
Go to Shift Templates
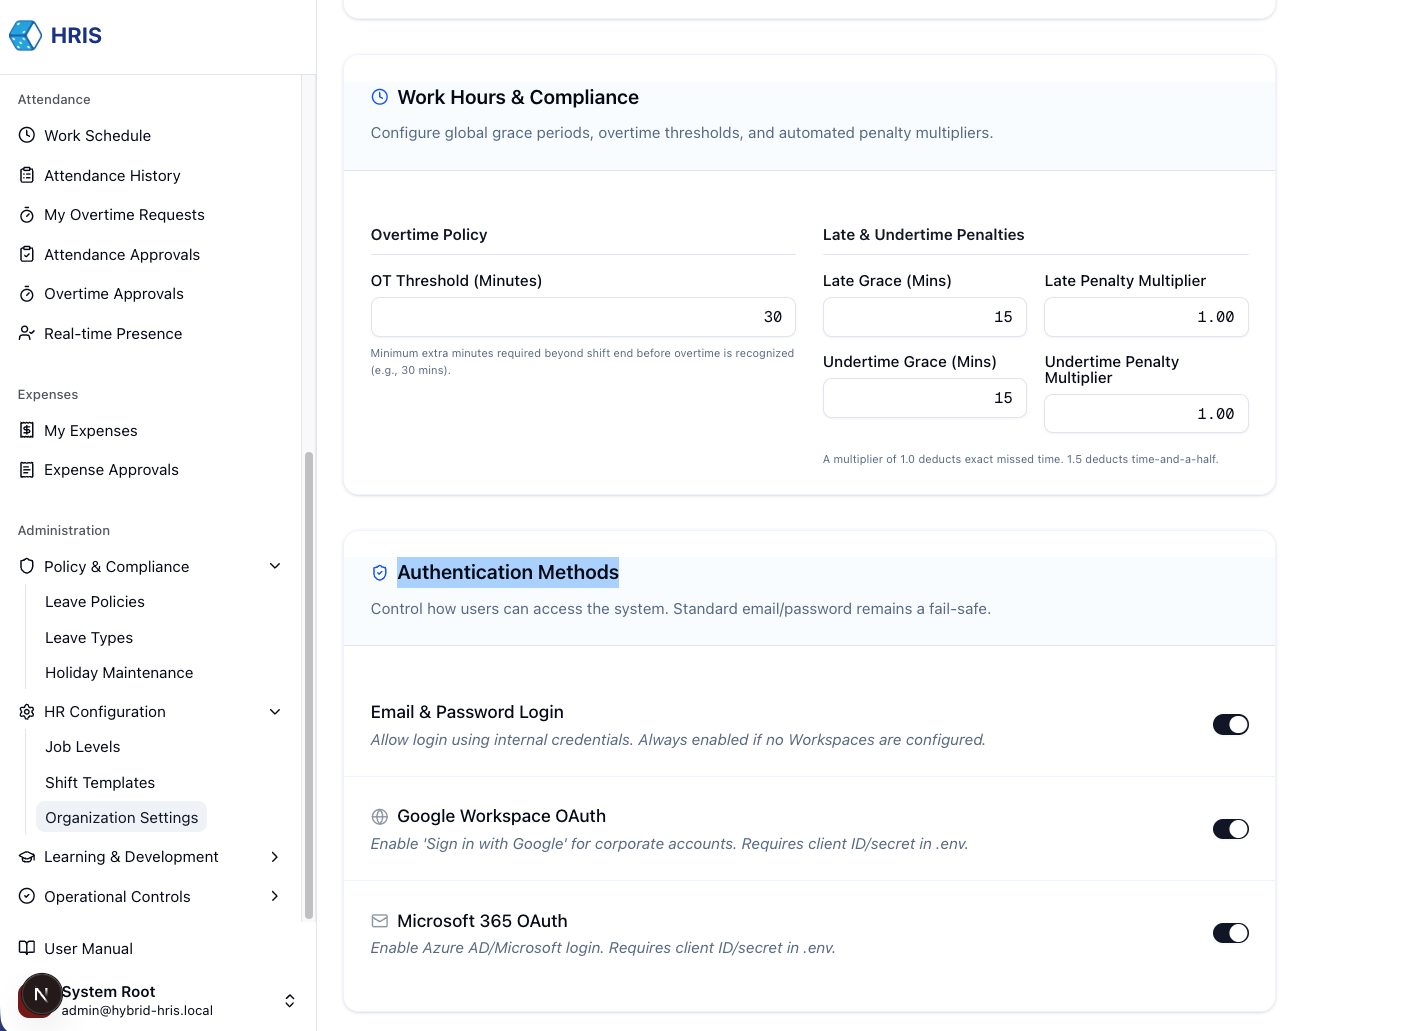100,783
